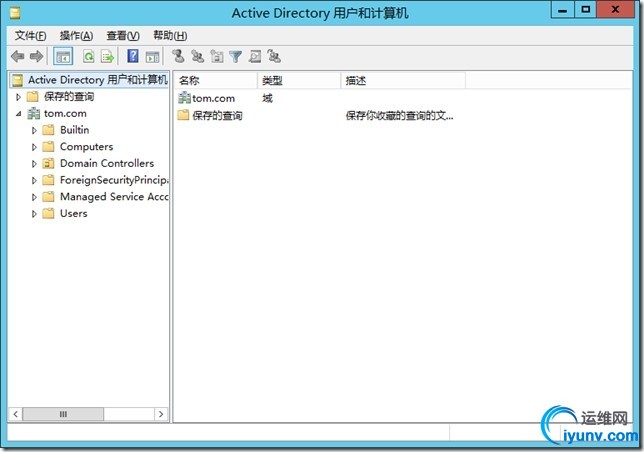Click the Domain Controllers OU icon
Image resolution: width=644 pixels, height=452 pixels.
[x=48, y=163]
